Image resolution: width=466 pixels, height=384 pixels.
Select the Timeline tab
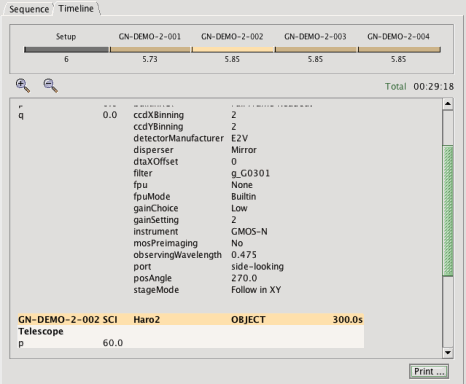pos(76,8)
